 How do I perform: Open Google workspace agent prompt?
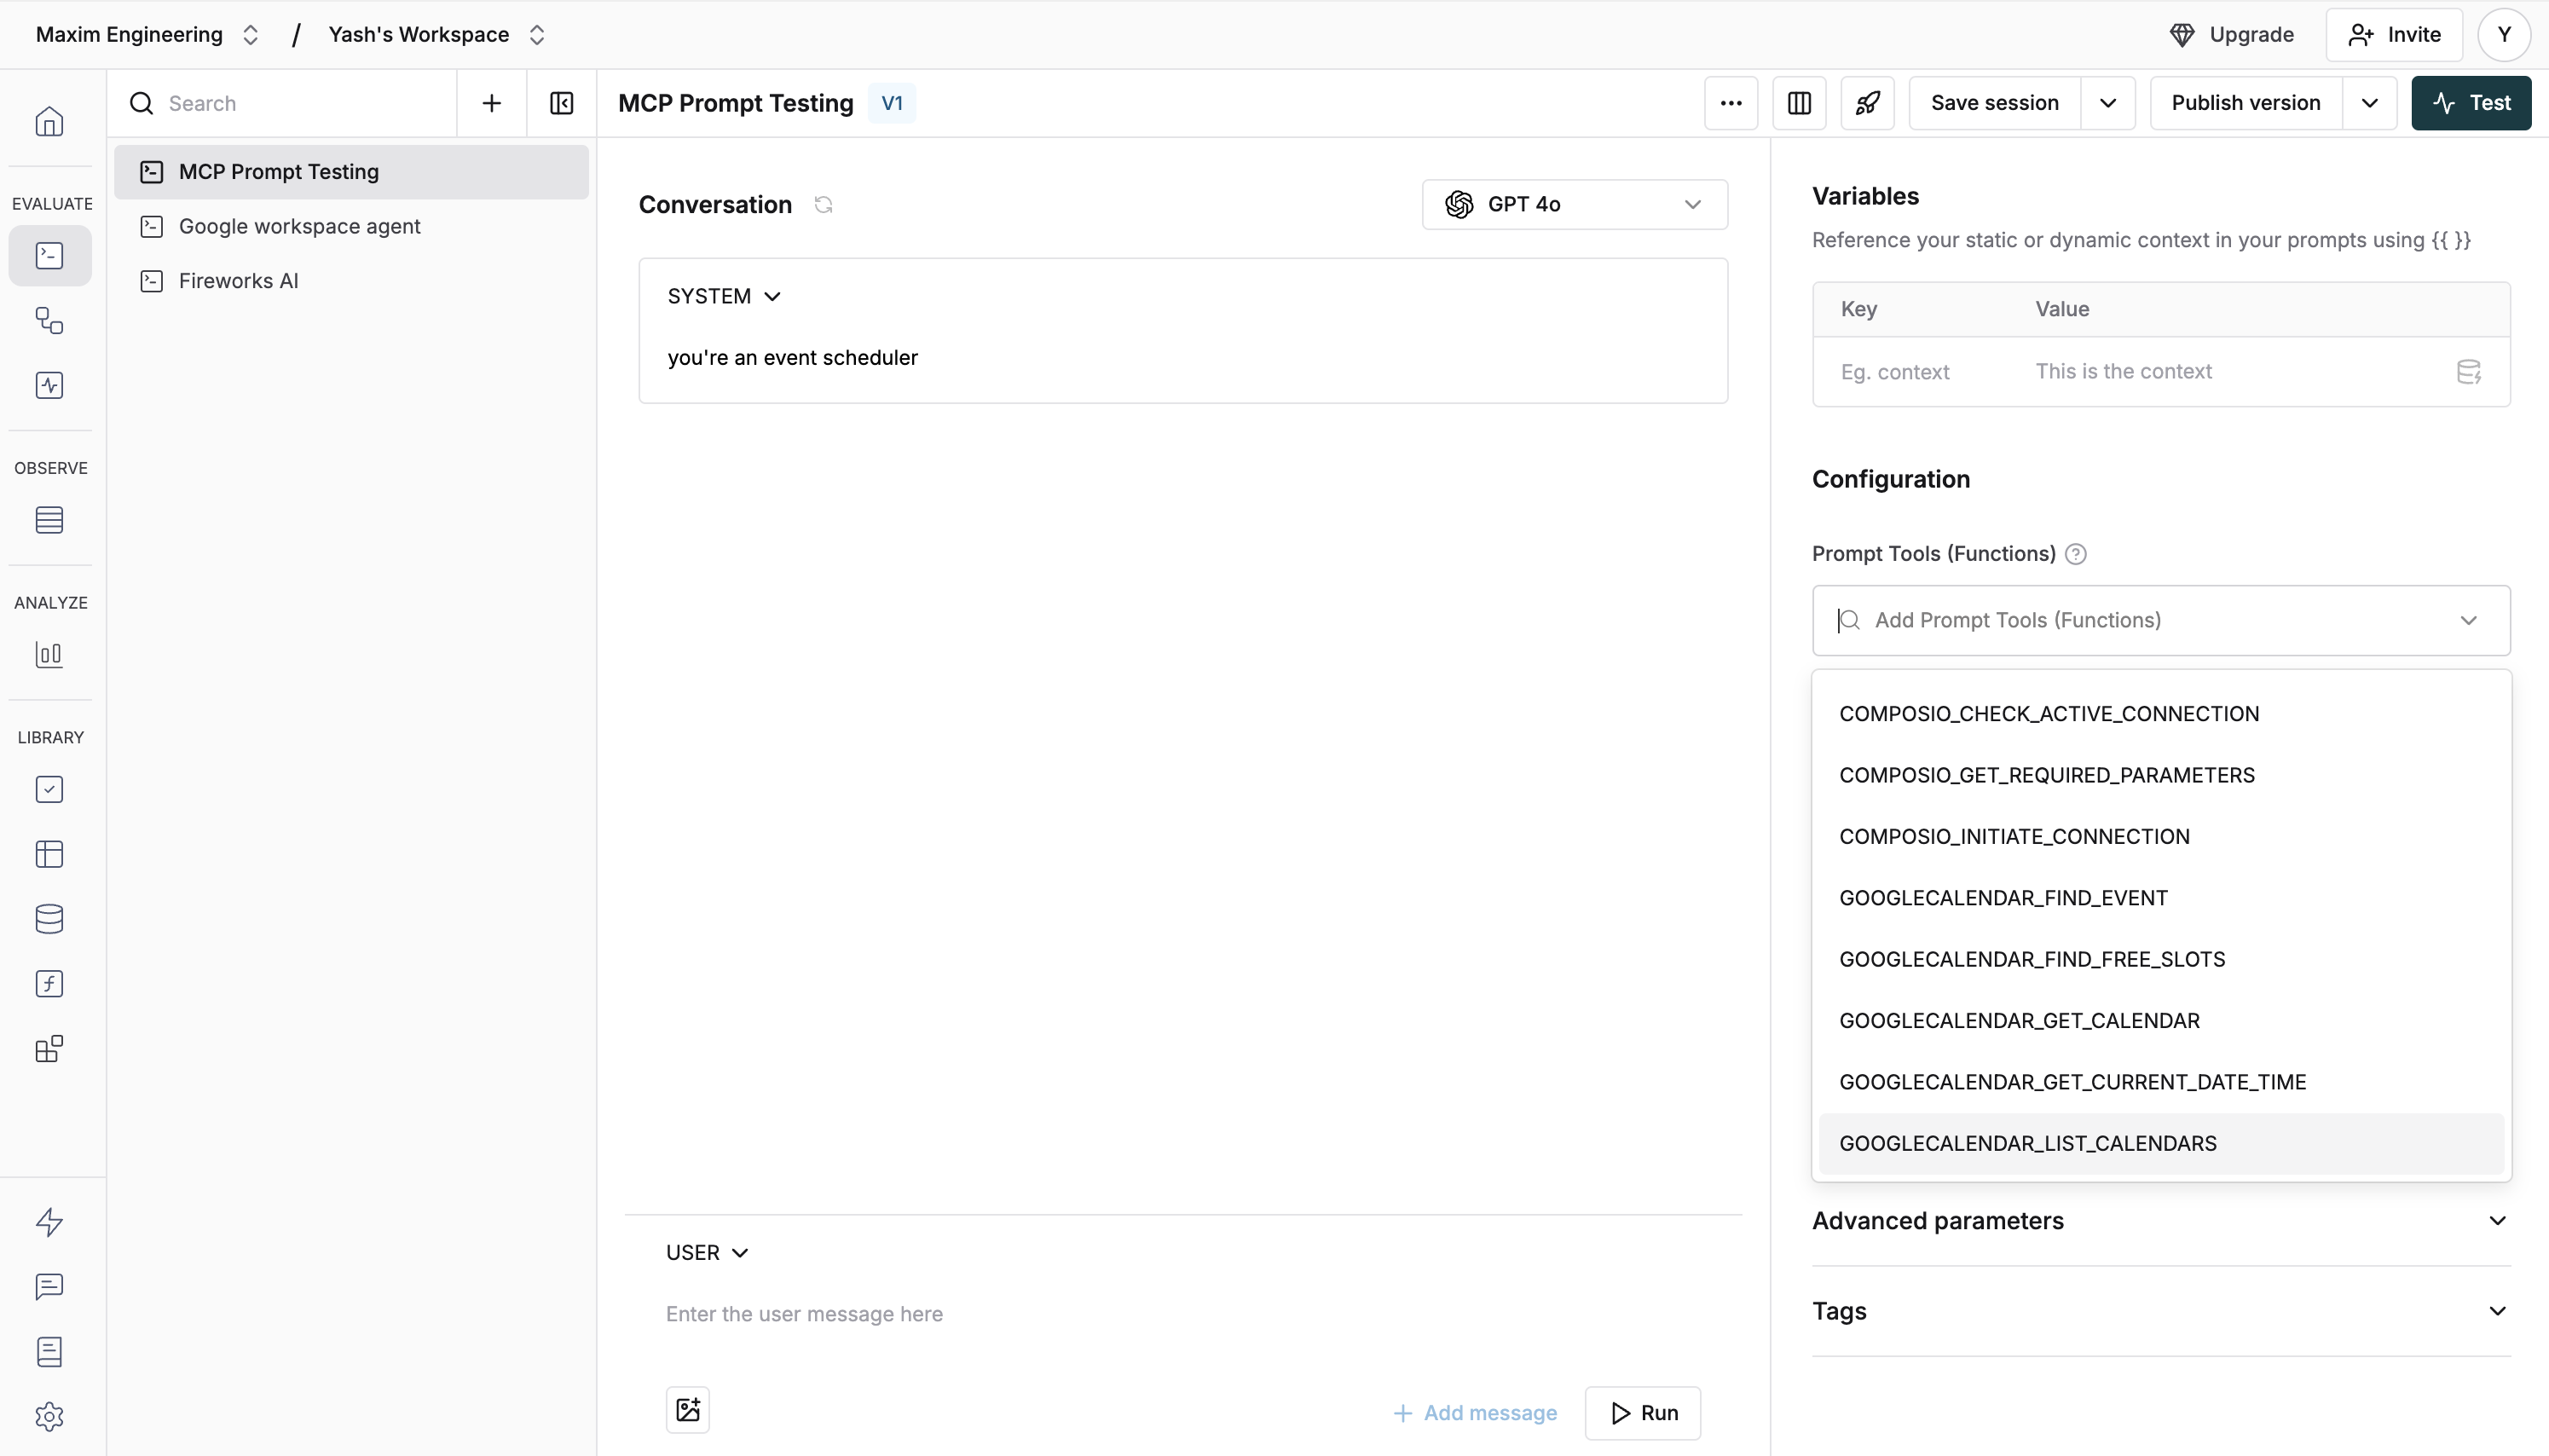pyautogui.click(x=299, y=227)
